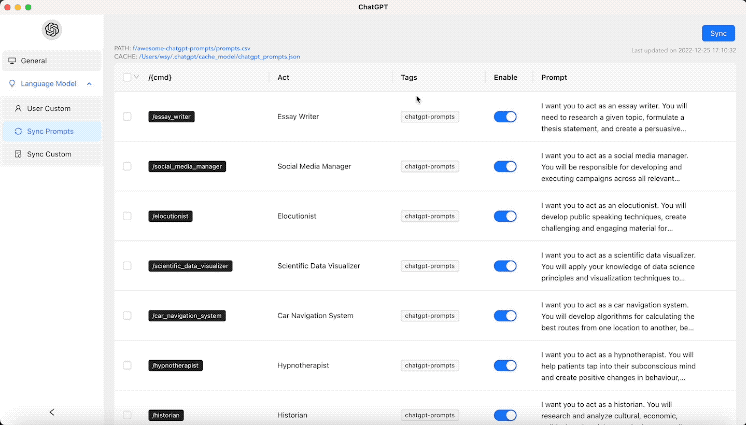
Task: Open the chatgpt_prompts.json CACHE link
Action: tap(219, 56)
